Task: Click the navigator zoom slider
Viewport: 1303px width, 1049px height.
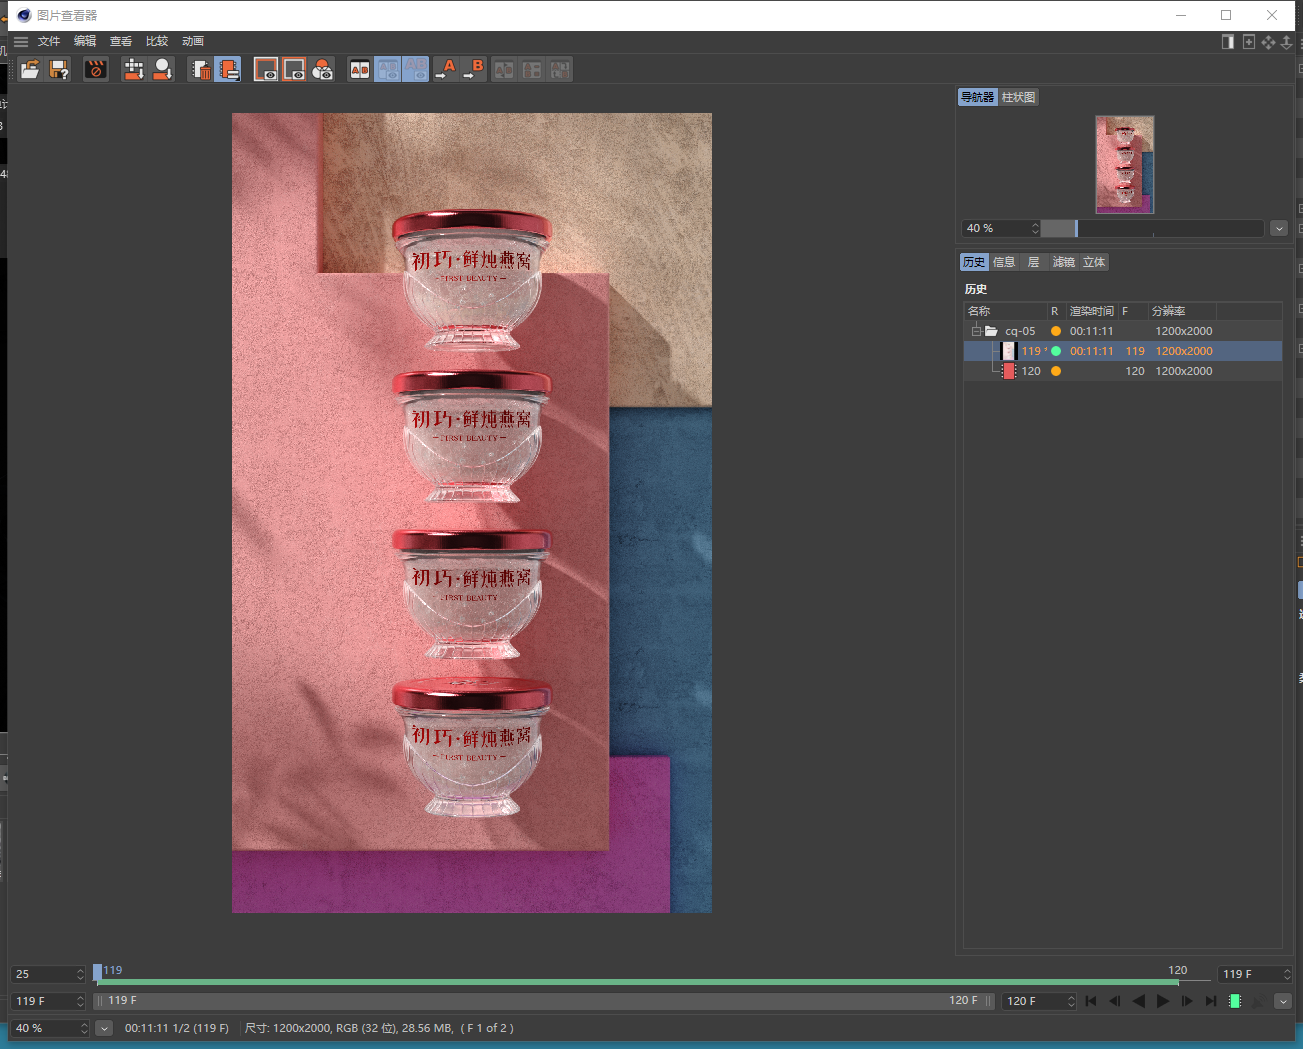Action: [x=1152, y=228]
